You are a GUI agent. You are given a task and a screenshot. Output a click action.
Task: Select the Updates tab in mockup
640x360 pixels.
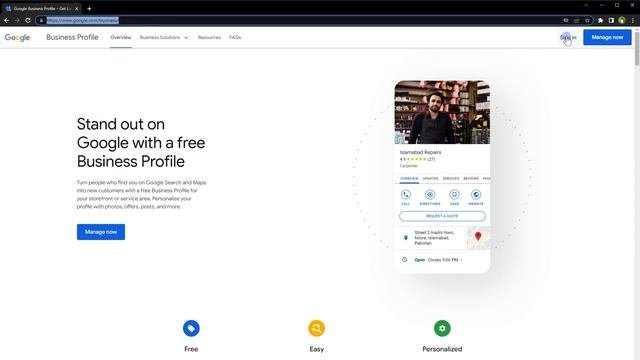pos(430,179)
